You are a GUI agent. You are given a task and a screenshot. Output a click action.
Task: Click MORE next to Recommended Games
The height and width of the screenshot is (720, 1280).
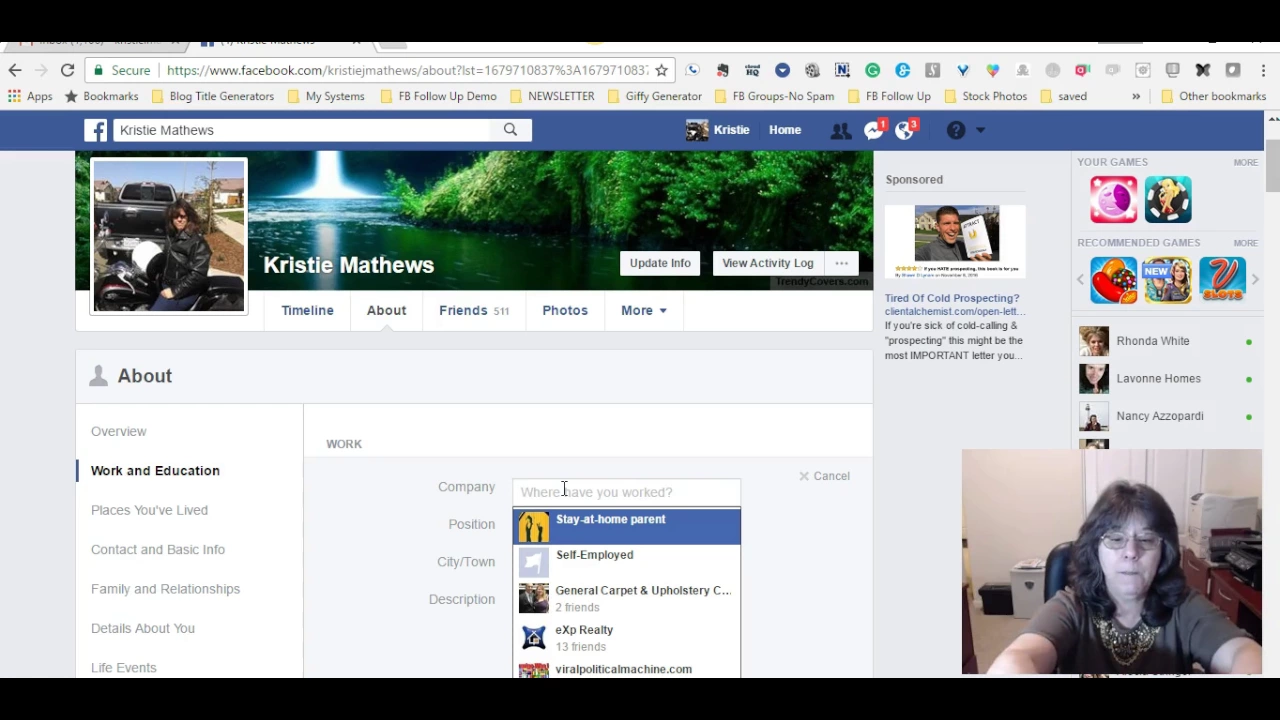tap(1245, 243)
